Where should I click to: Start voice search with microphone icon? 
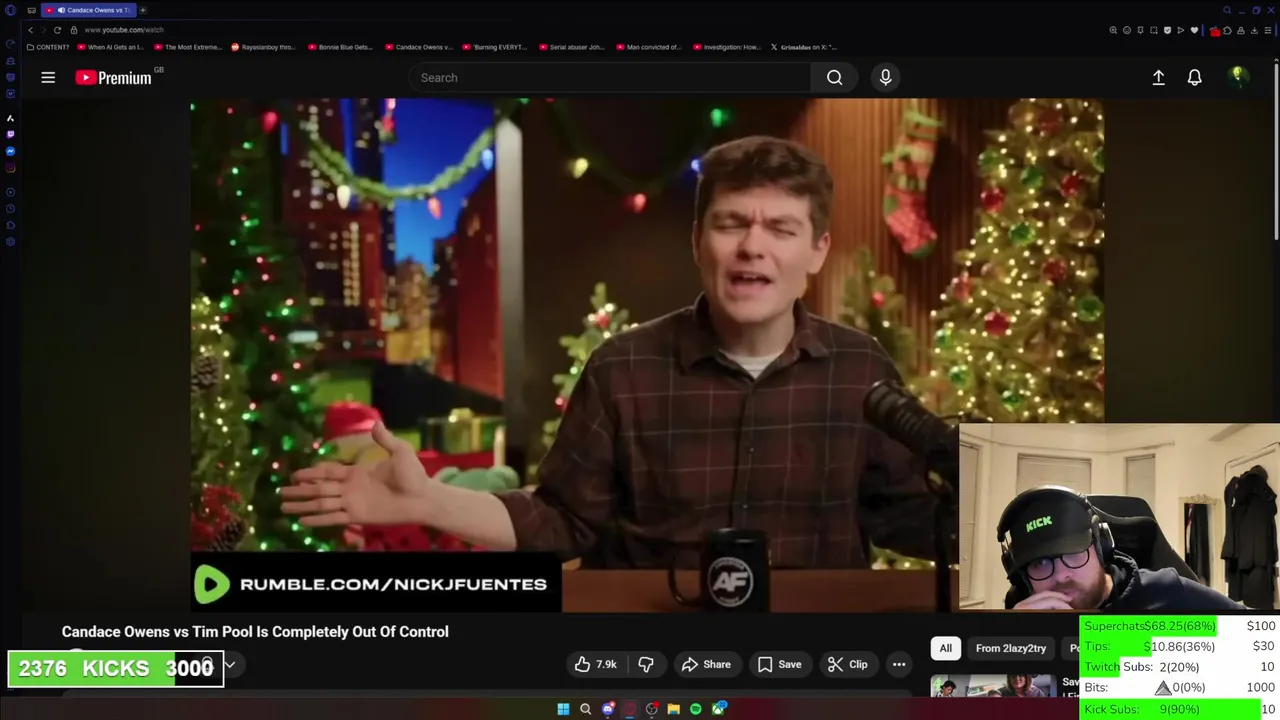885,77
